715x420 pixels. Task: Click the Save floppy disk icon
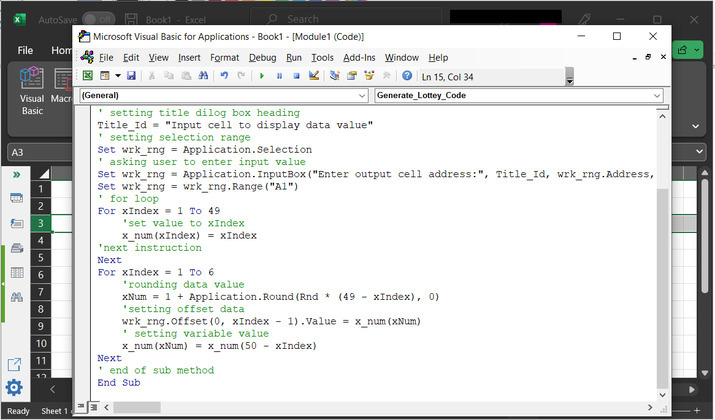(x=131, y=75)
